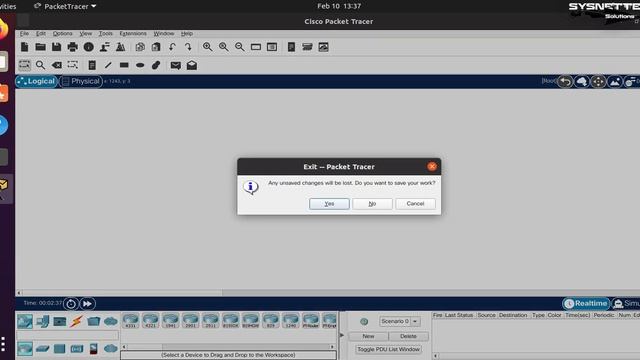Click Toggle PDU List Window button
The height and width of the screenshot is (360, 640).
point(389,349)
